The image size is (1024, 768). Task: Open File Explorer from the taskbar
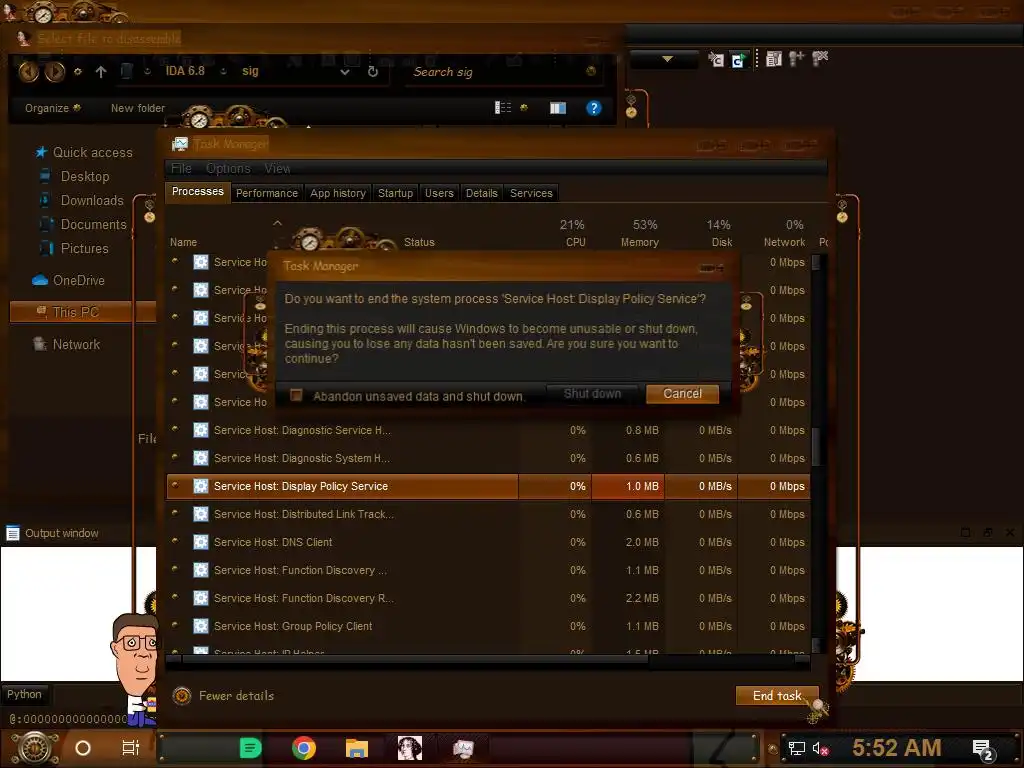(x=357, y=748)
